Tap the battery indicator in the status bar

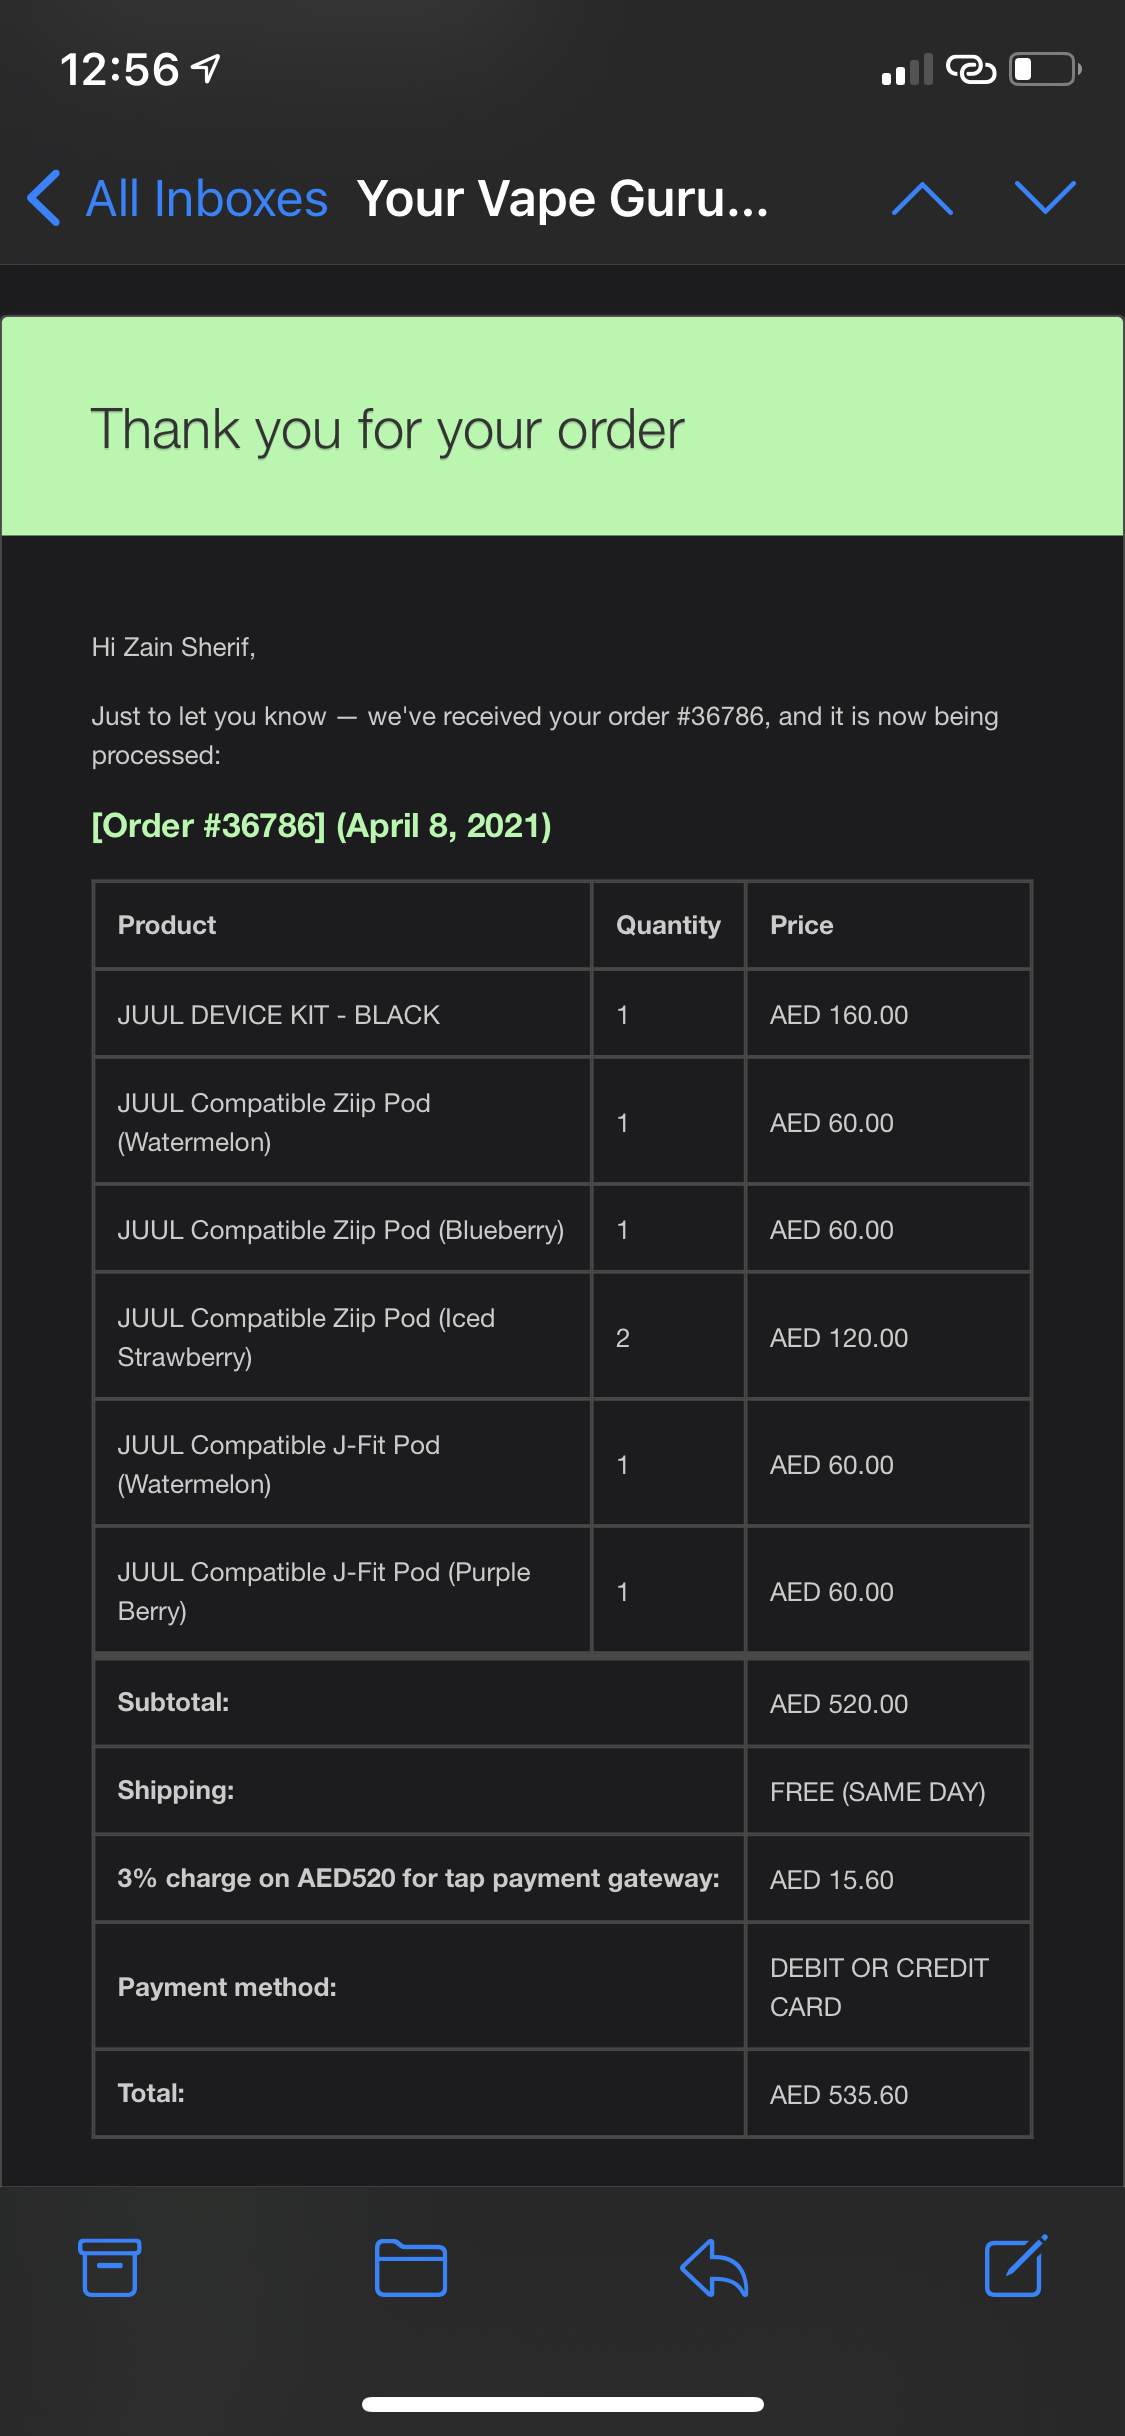(x=1045, y=70)
